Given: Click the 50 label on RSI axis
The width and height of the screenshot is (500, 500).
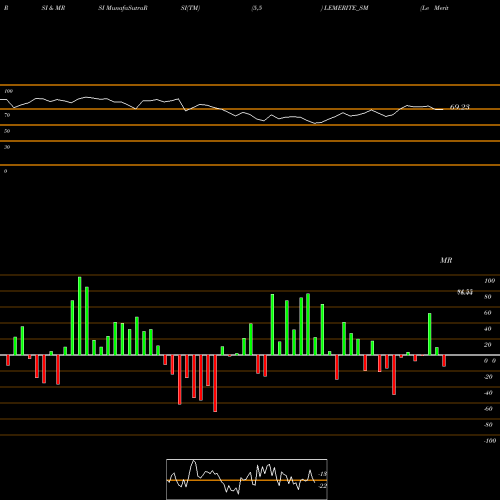Looking at the screenshot, I should click(7, 131).
